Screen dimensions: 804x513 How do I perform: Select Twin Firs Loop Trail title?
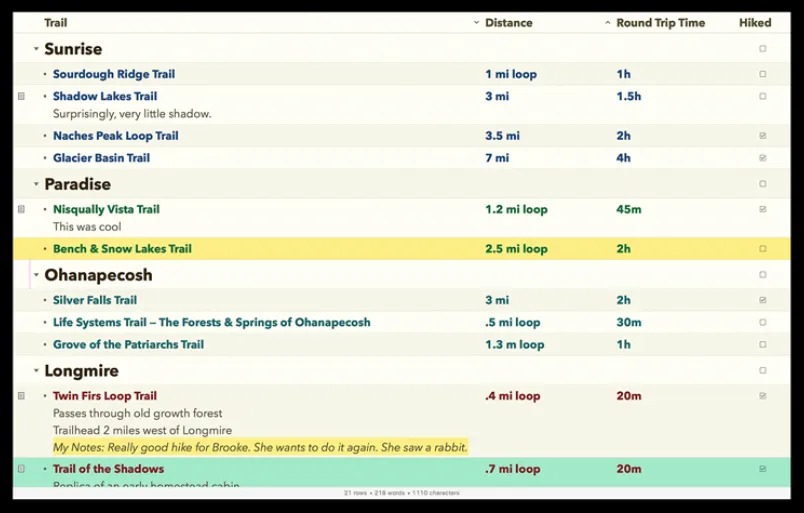105,396
